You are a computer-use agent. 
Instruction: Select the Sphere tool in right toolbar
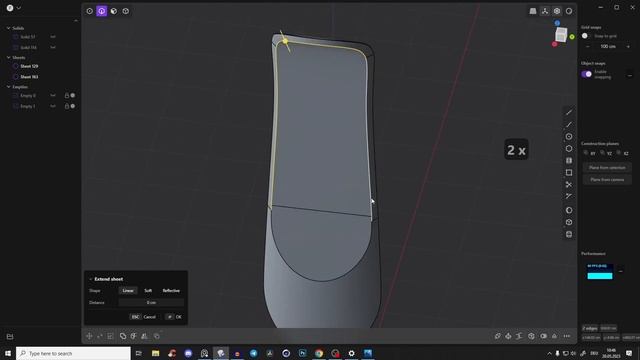[x=569, y=210]
